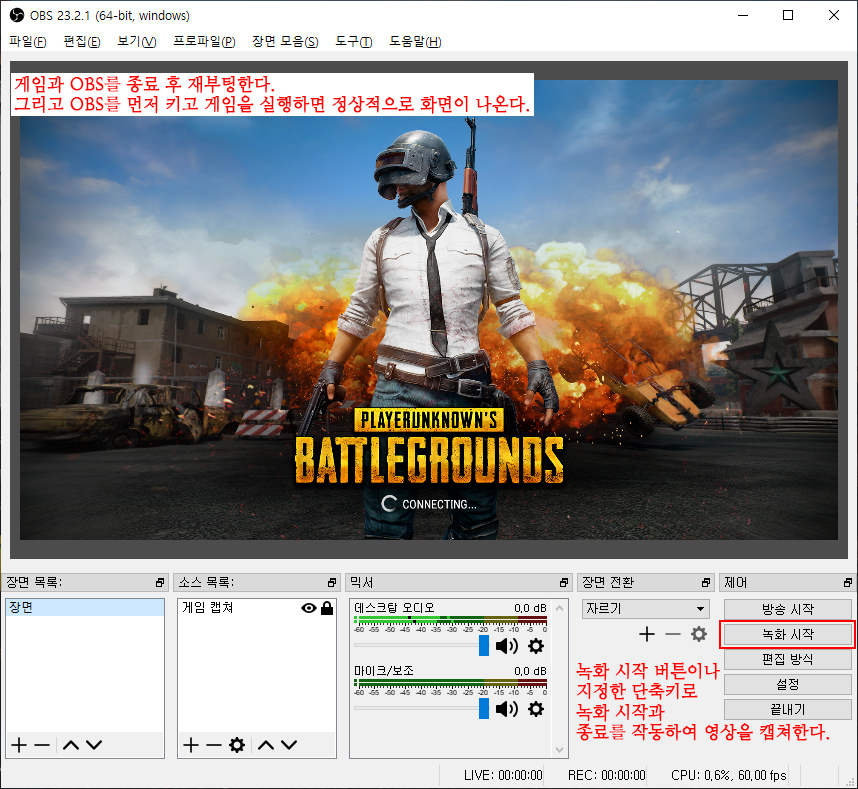
Task: Click the CPU usage and fps status text
Action: 729,775
